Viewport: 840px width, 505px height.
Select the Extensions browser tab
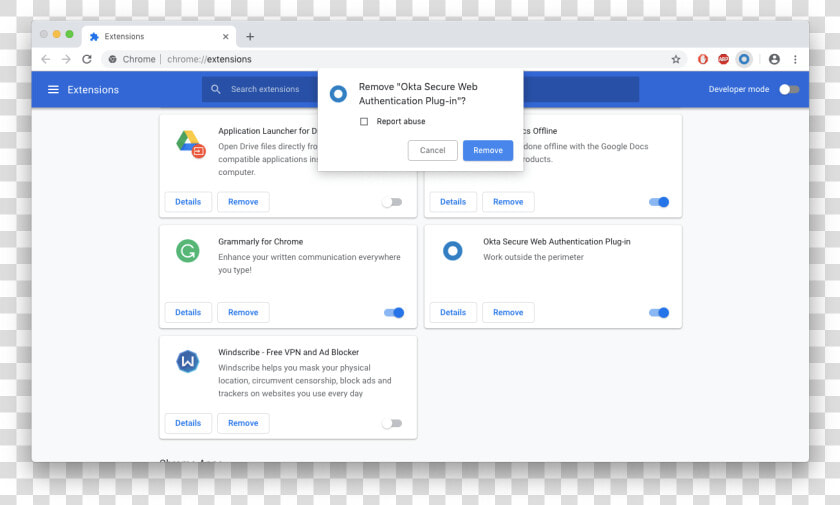tap(159, 36)
